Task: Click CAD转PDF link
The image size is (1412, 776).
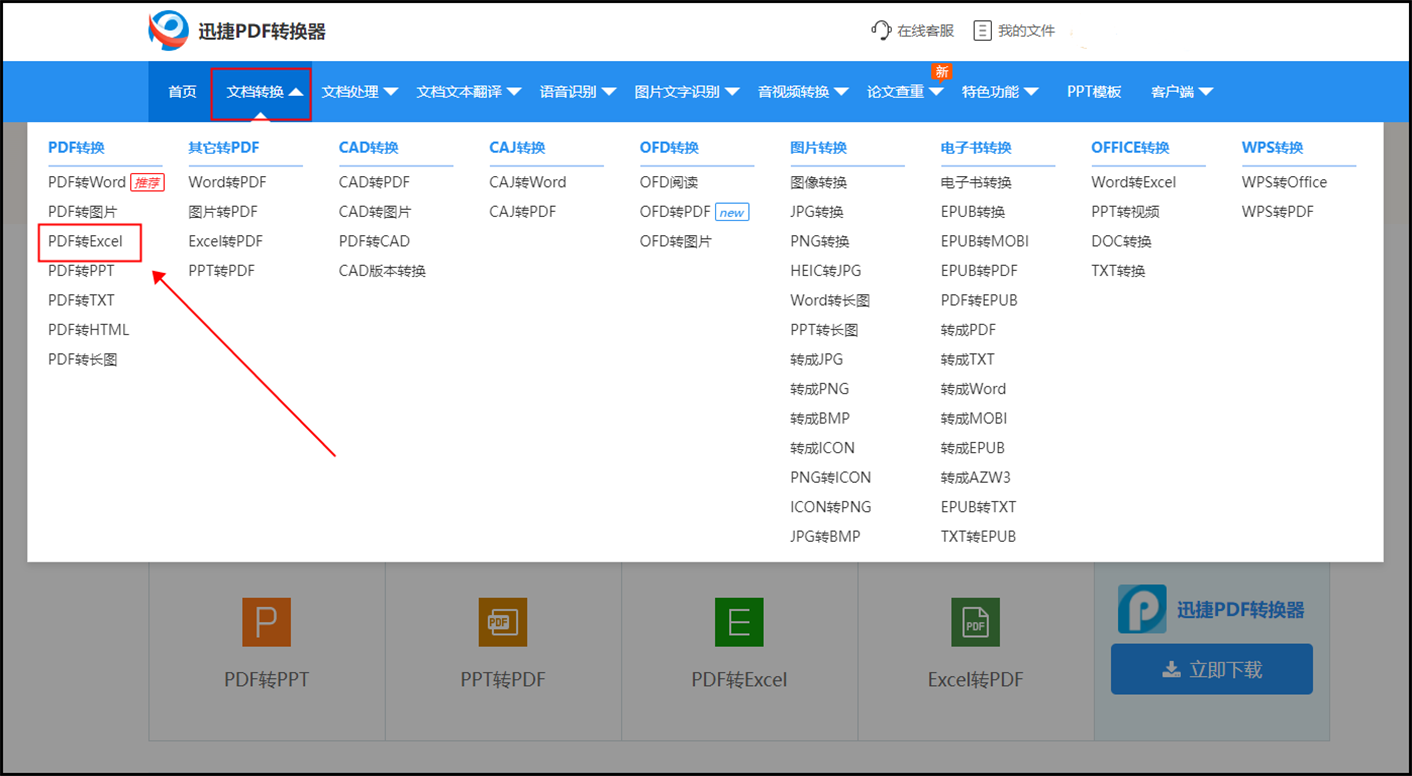Action: click(x=374, y=182)
